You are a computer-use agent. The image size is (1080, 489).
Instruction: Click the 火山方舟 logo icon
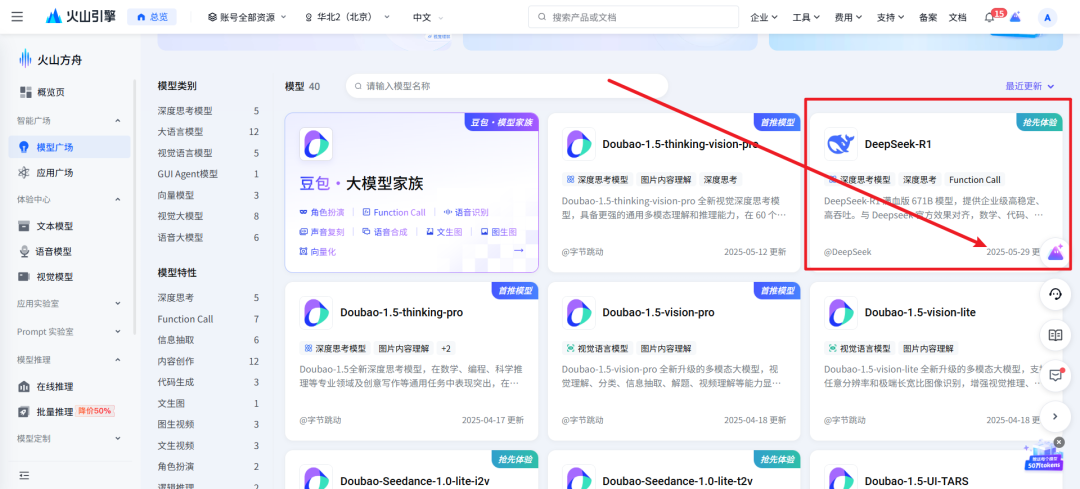[x=25, y=60]
